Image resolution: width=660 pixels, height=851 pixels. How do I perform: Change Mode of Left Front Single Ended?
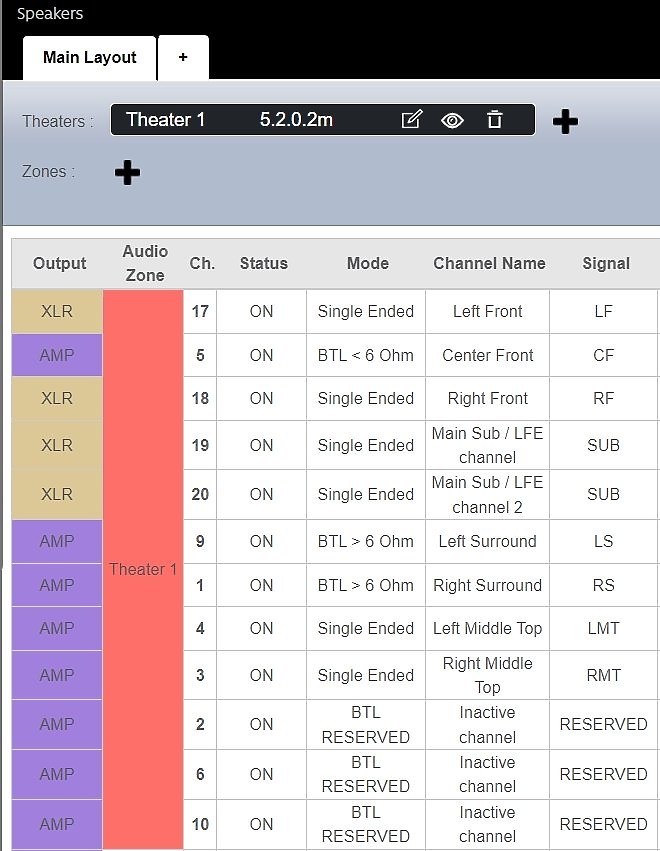365,312
